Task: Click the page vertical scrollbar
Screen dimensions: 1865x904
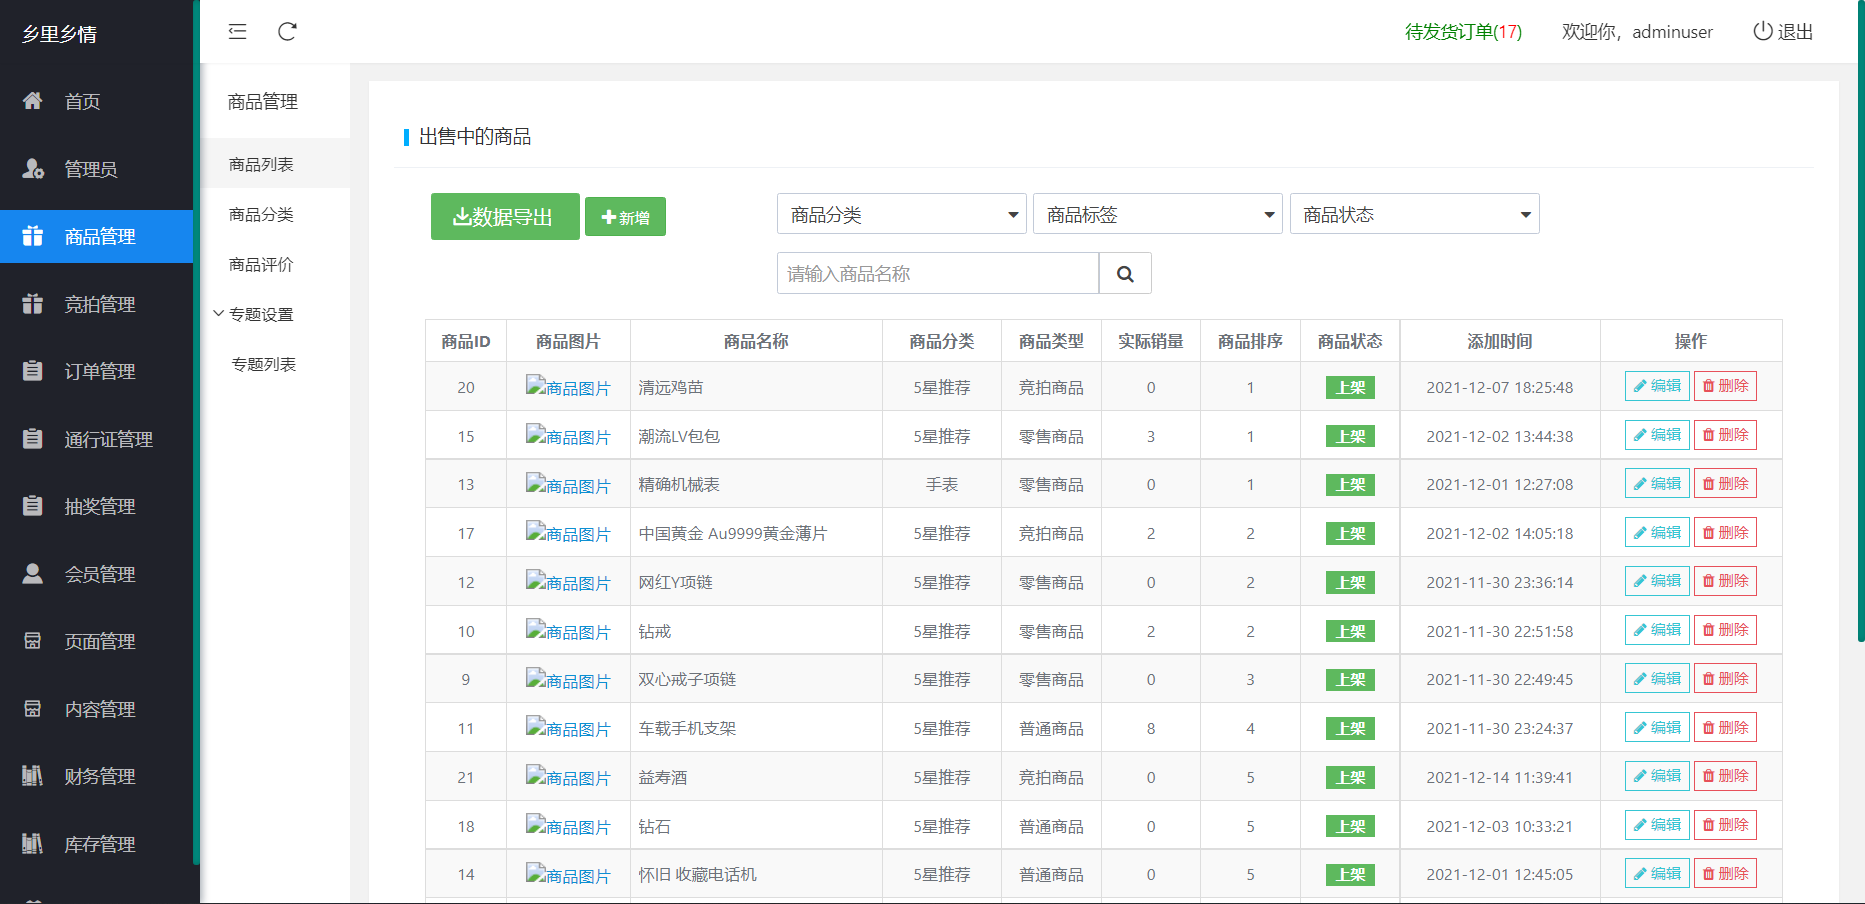Action: pos(1860,320)
